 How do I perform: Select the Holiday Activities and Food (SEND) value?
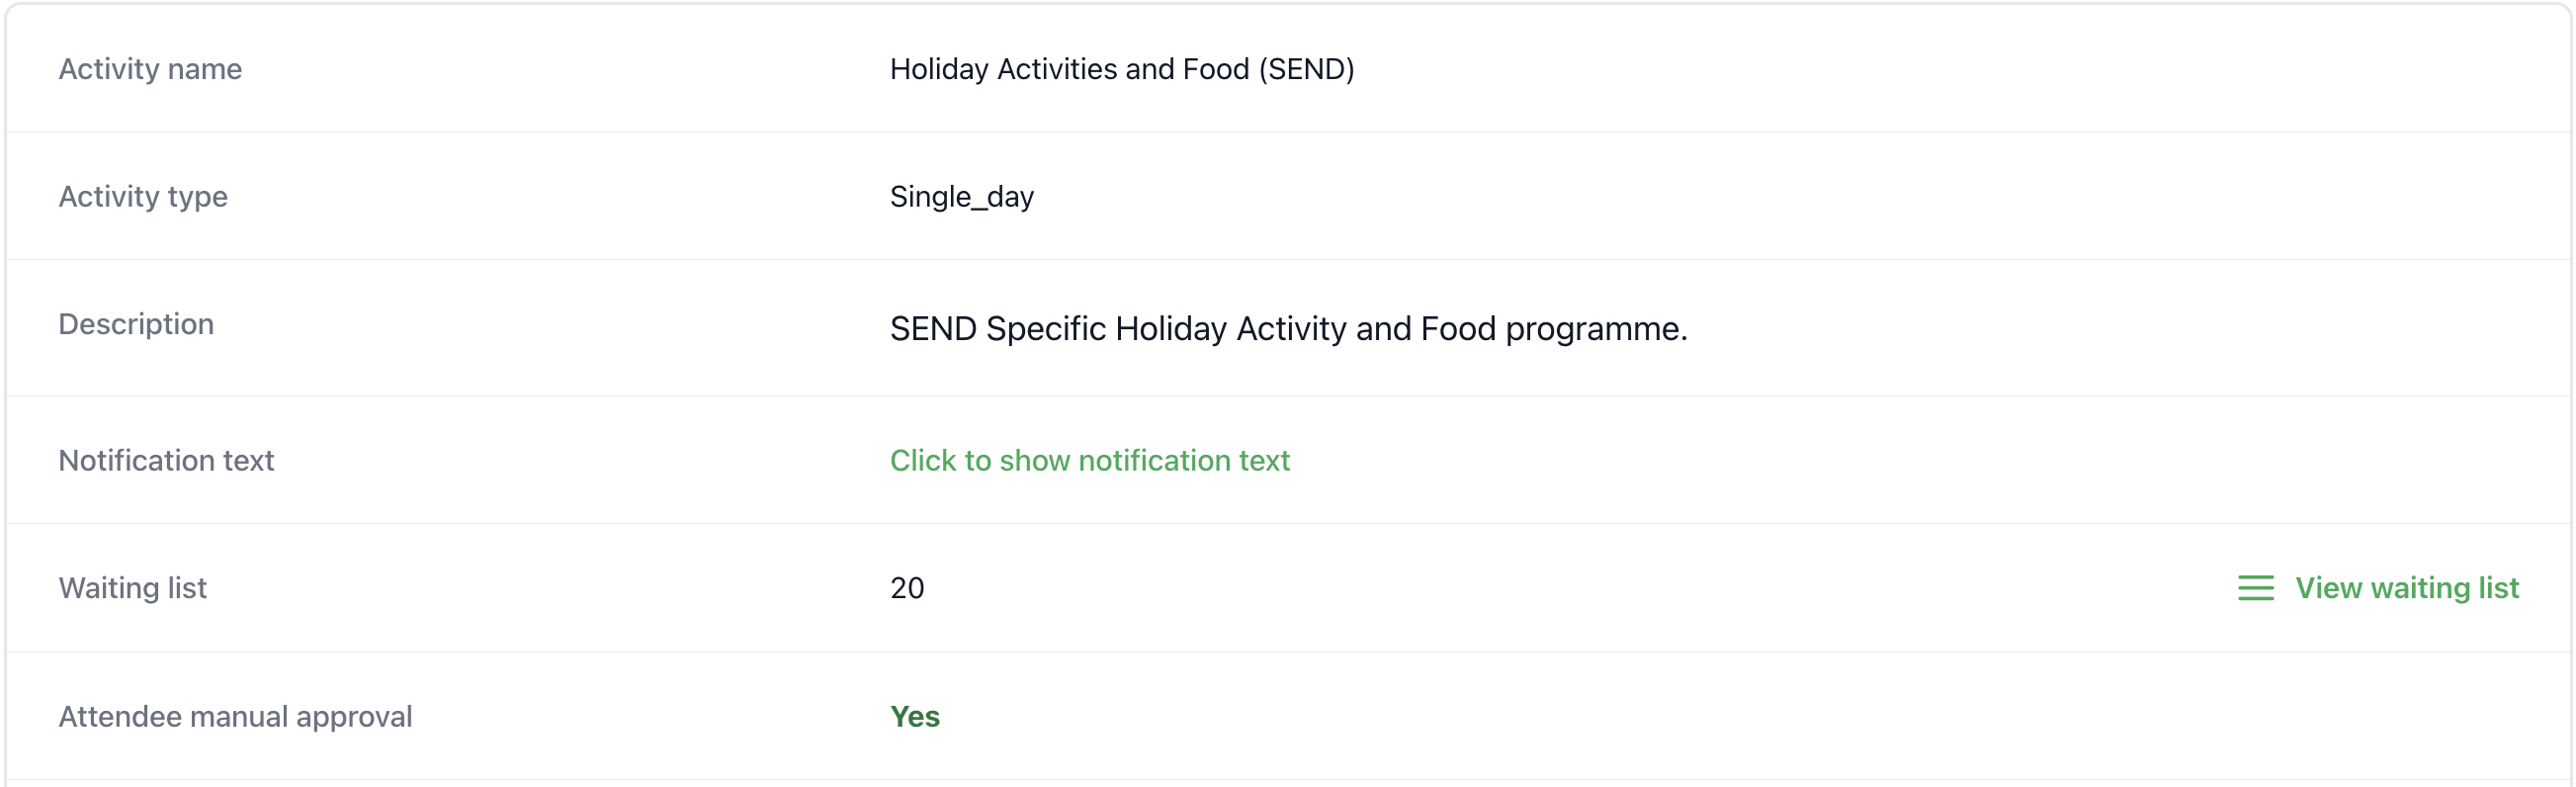(x=1121, y=69)
